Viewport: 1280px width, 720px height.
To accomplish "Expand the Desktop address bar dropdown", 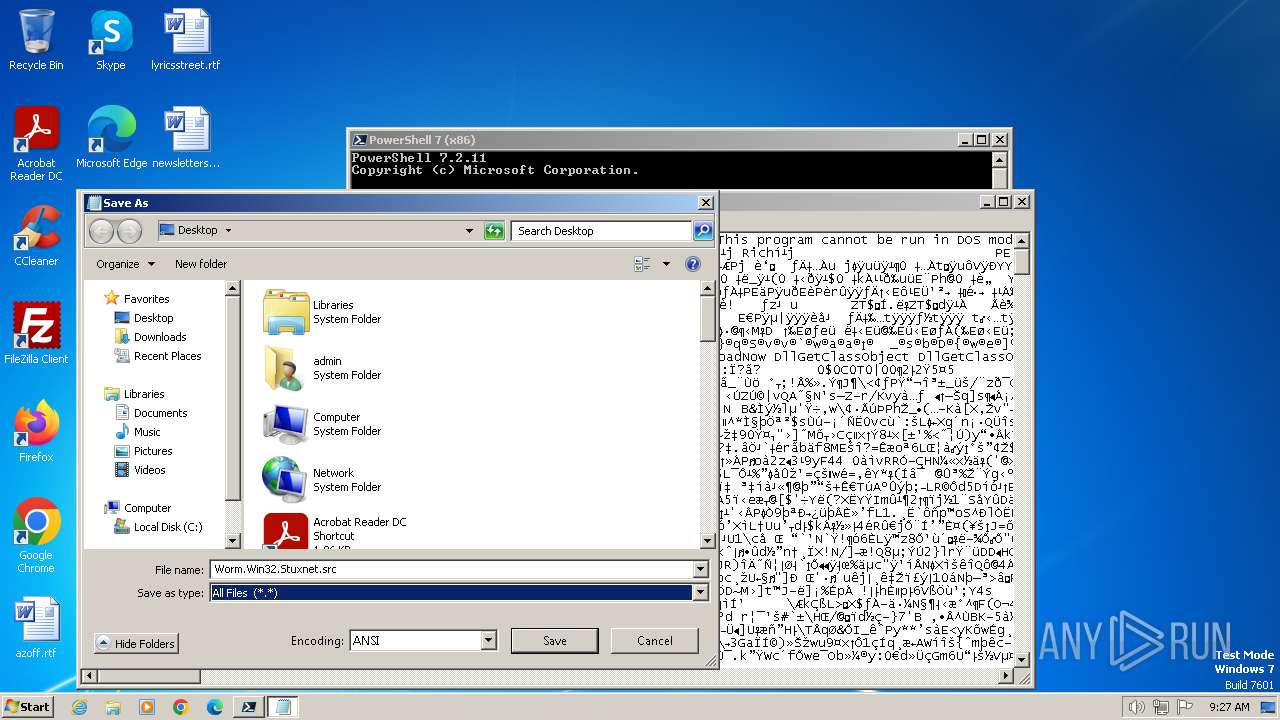I will [x=228, y=231].
